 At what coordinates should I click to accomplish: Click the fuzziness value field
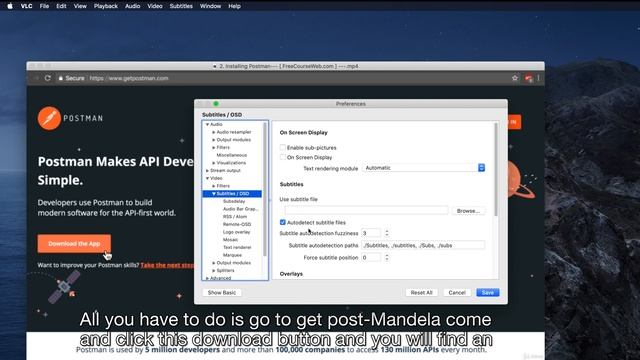[371, 233]
